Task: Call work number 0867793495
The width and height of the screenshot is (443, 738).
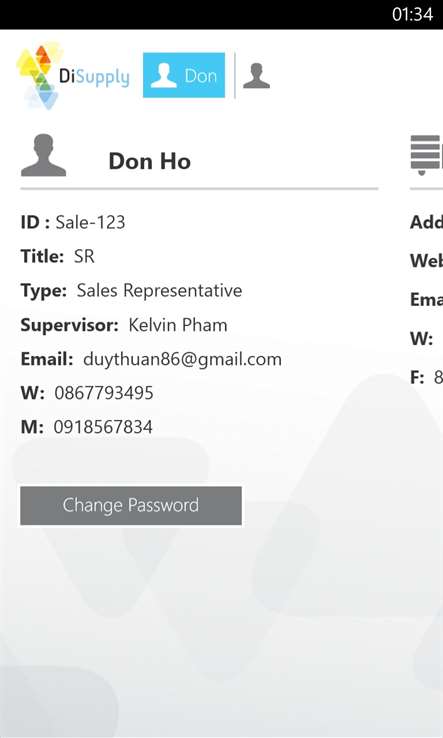Action: 104,393
